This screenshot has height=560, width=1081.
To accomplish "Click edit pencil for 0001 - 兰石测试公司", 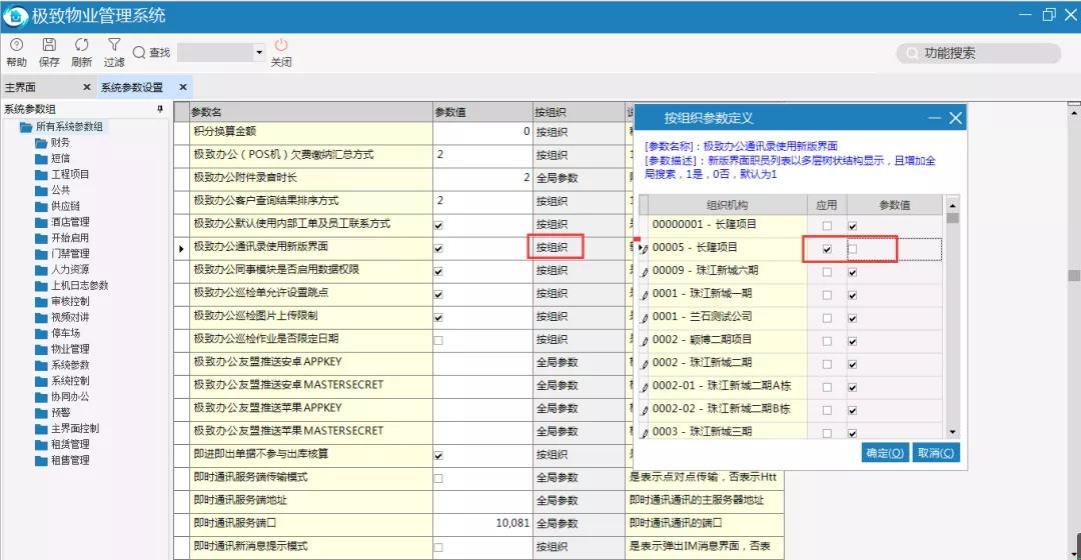I will 645,318.
